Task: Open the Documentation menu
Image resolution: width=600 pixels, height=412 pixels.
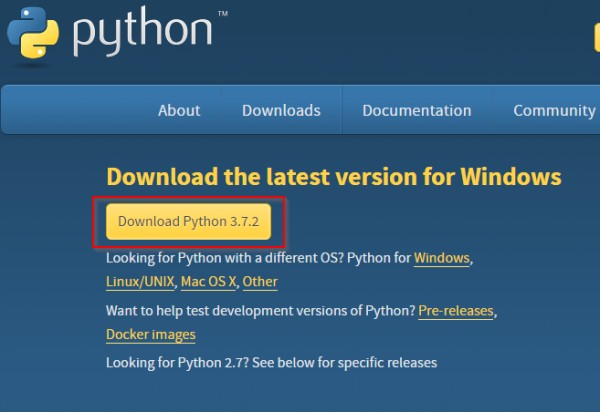Action: [x=417, y=111]
